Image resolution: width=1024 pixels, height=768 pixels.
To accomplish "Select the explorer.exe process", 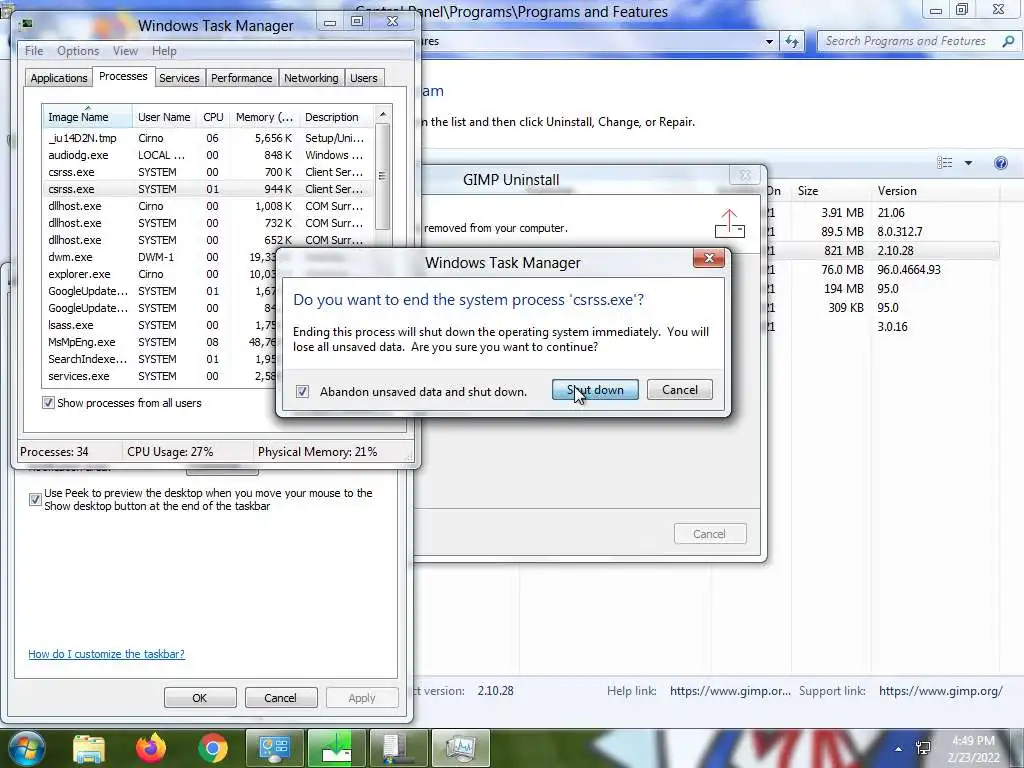I will (x=160, y=274).
